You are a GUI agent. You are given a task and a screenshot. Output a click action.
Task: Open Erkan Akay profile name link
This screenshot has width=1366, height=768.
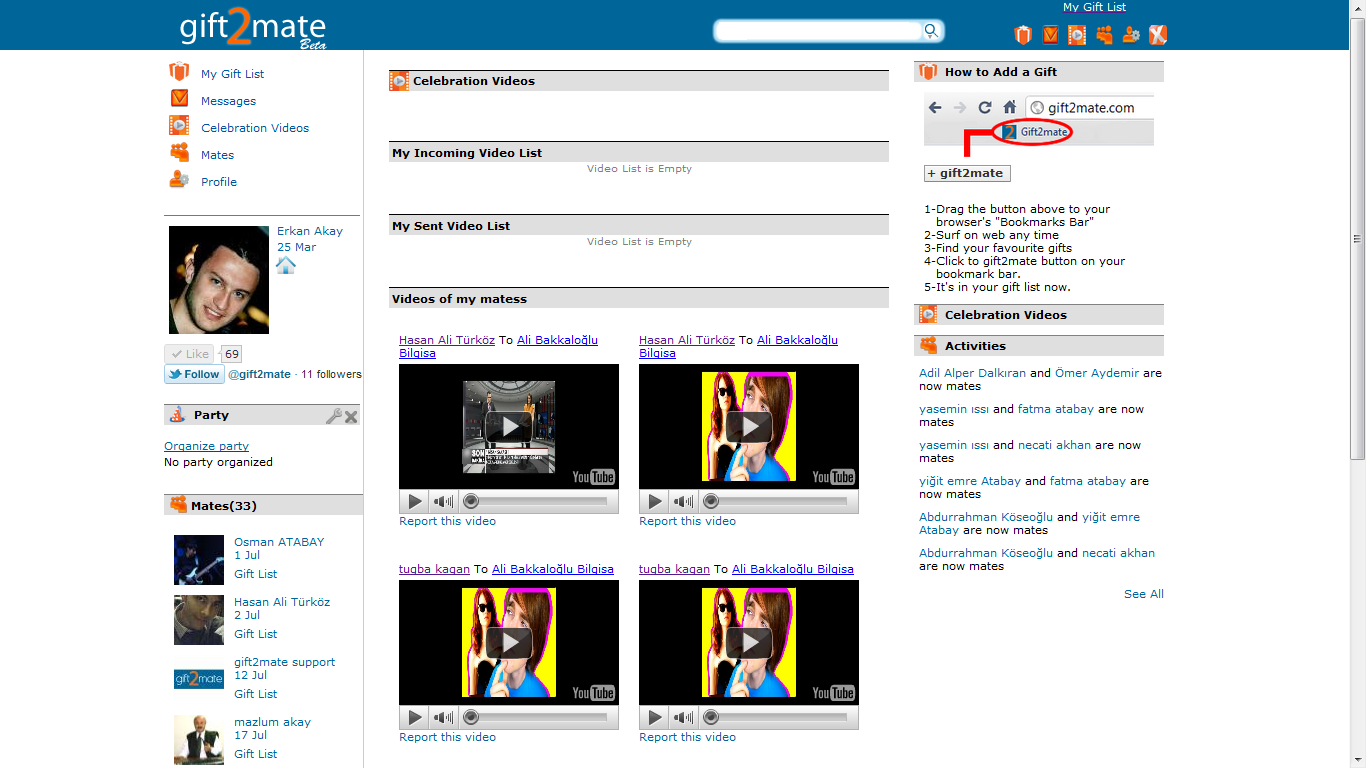pos(310,231)
